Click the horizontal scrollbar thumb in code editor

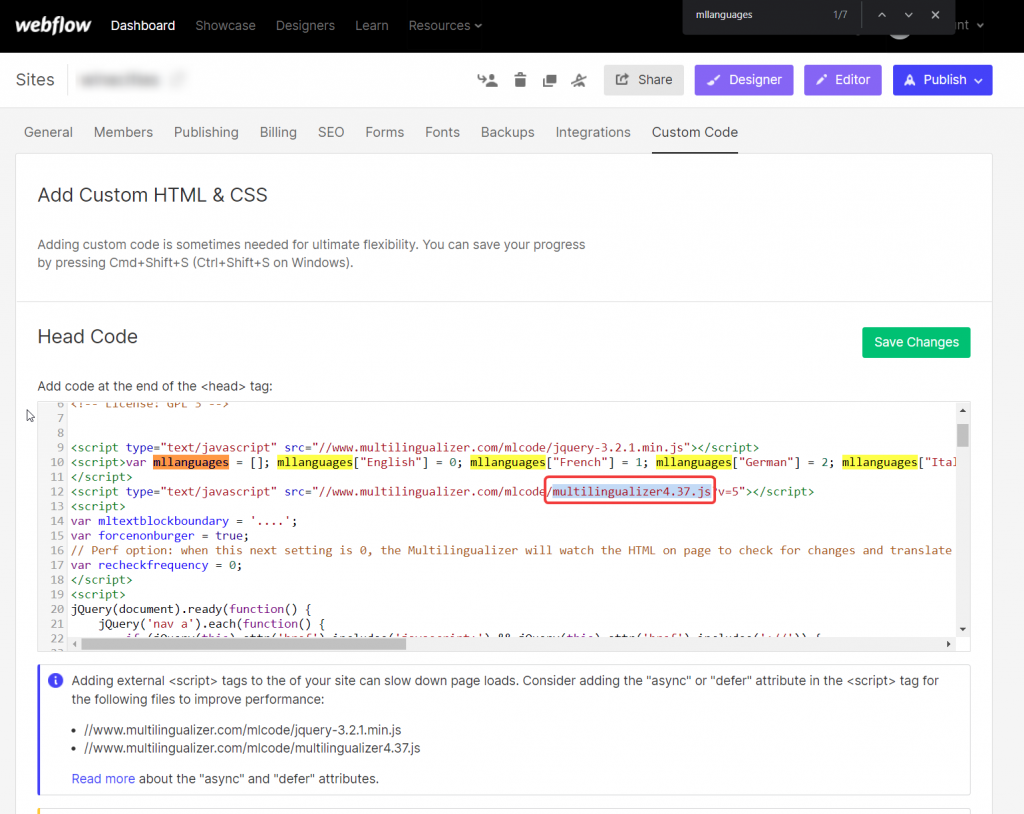244,644
